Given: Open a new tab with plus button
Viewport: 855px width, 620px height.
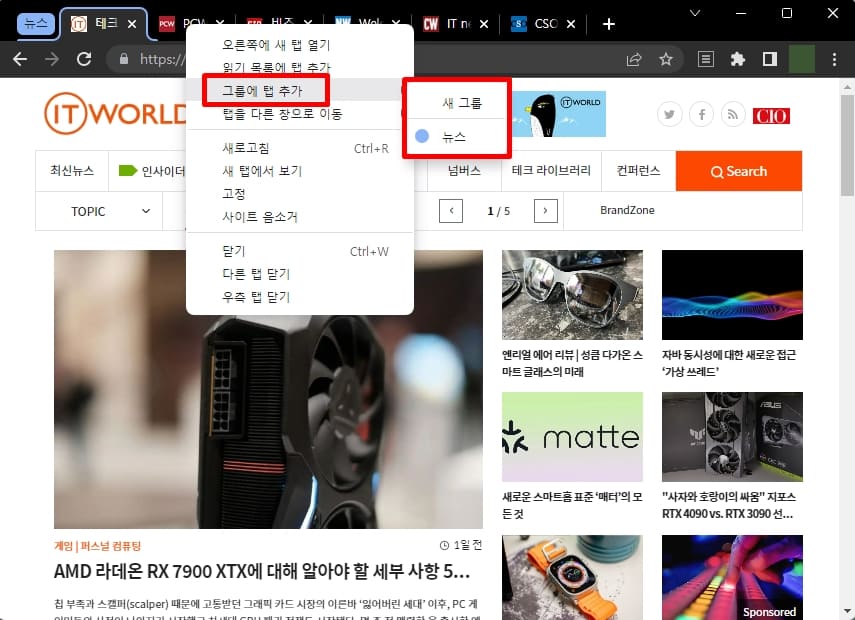Looking at the screenshot, I should click(x=609, y=24).
